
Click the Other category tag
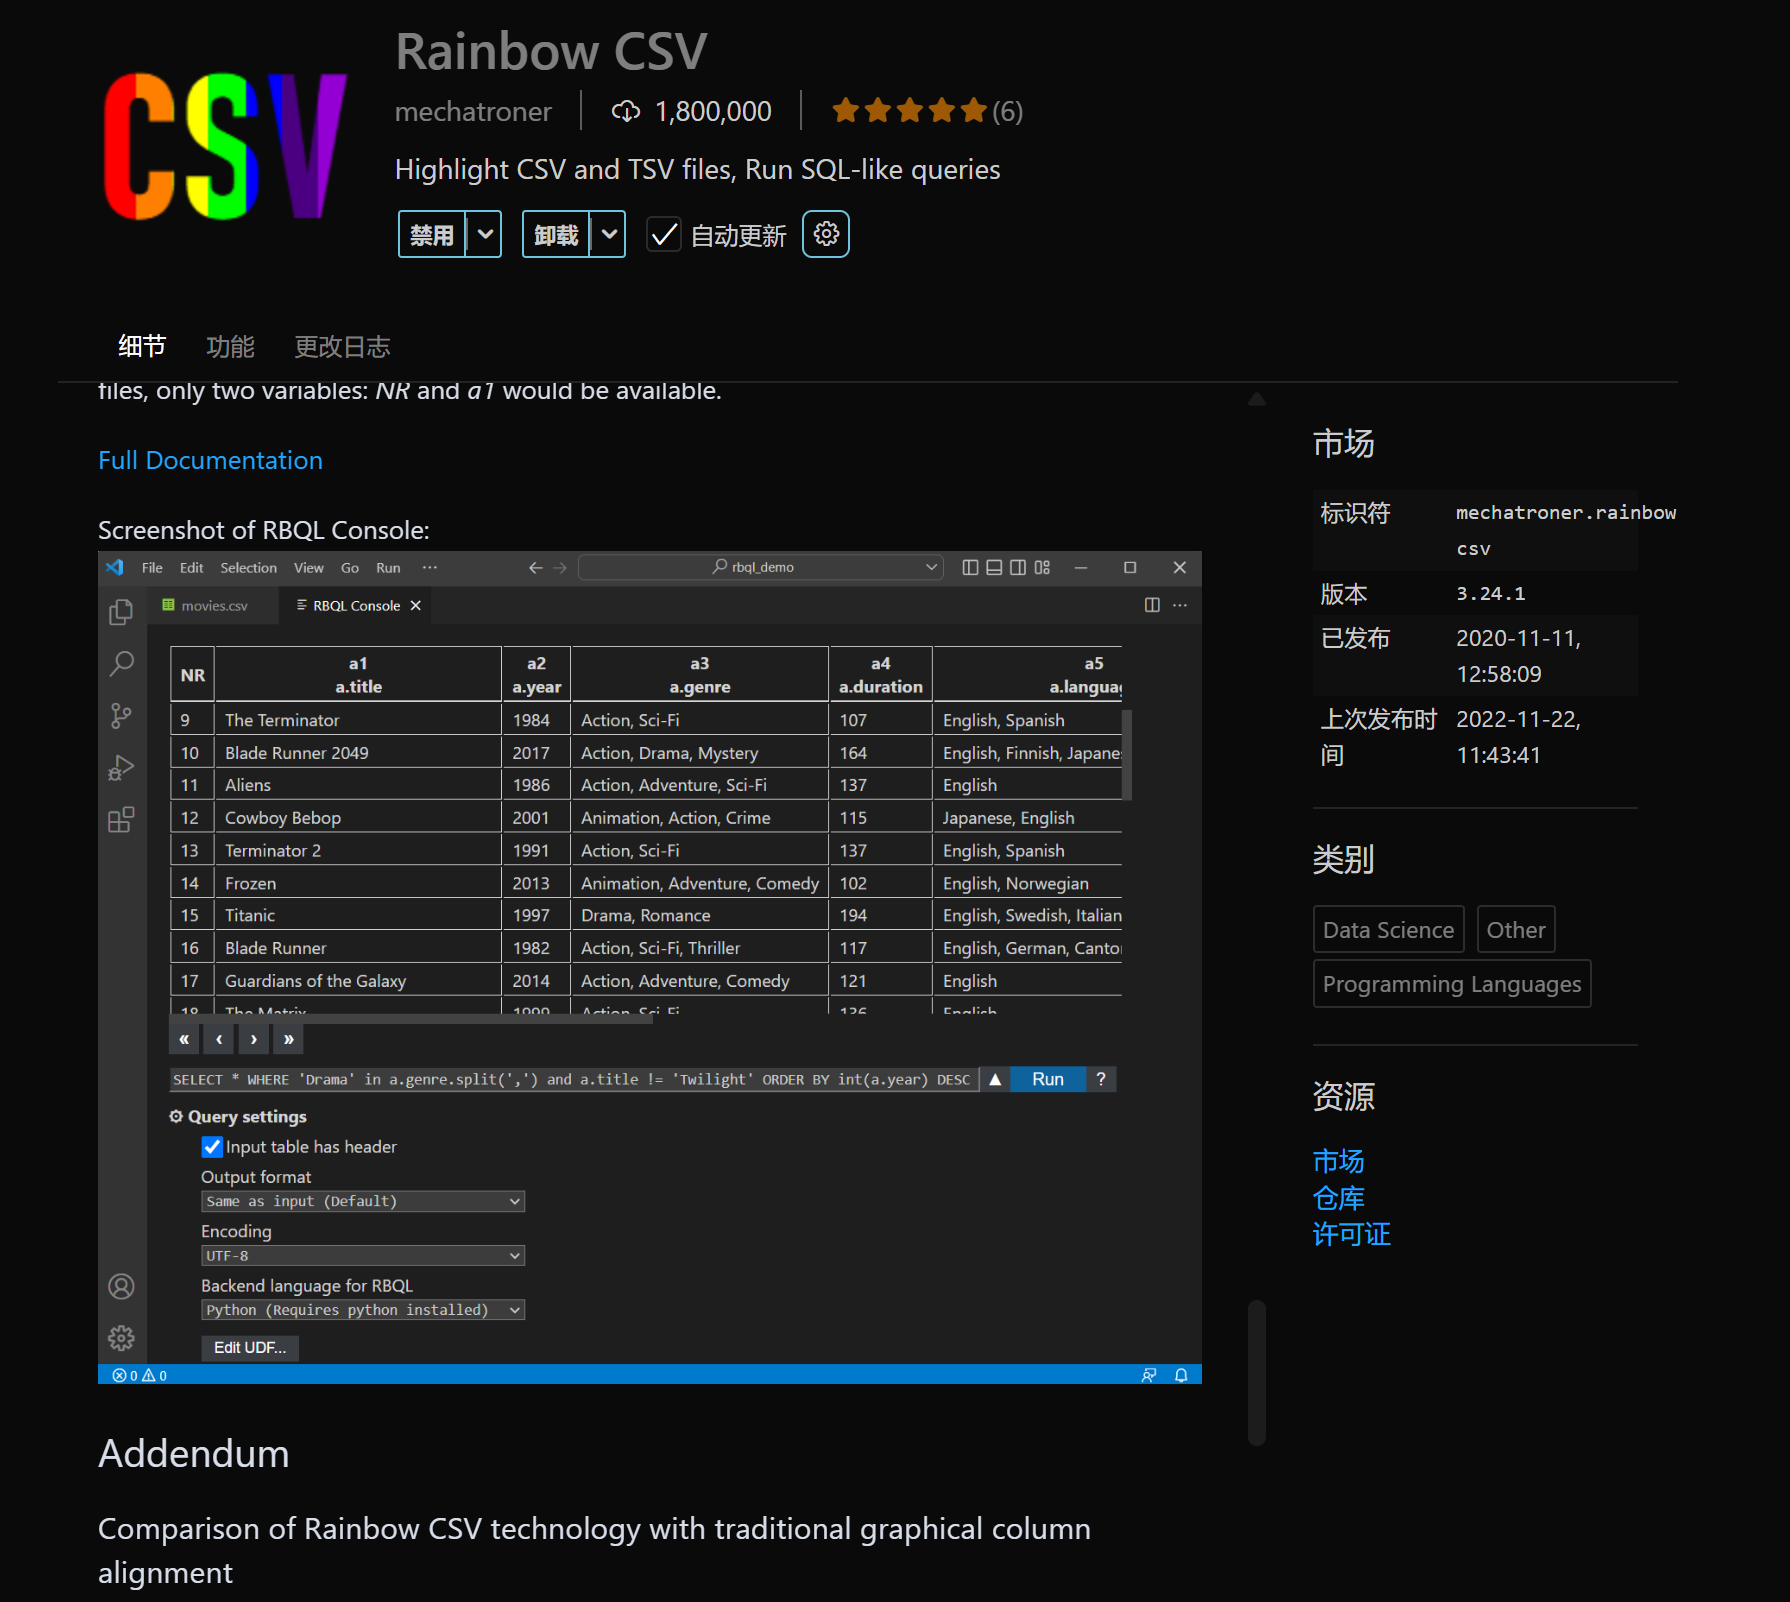point(1516,929)
